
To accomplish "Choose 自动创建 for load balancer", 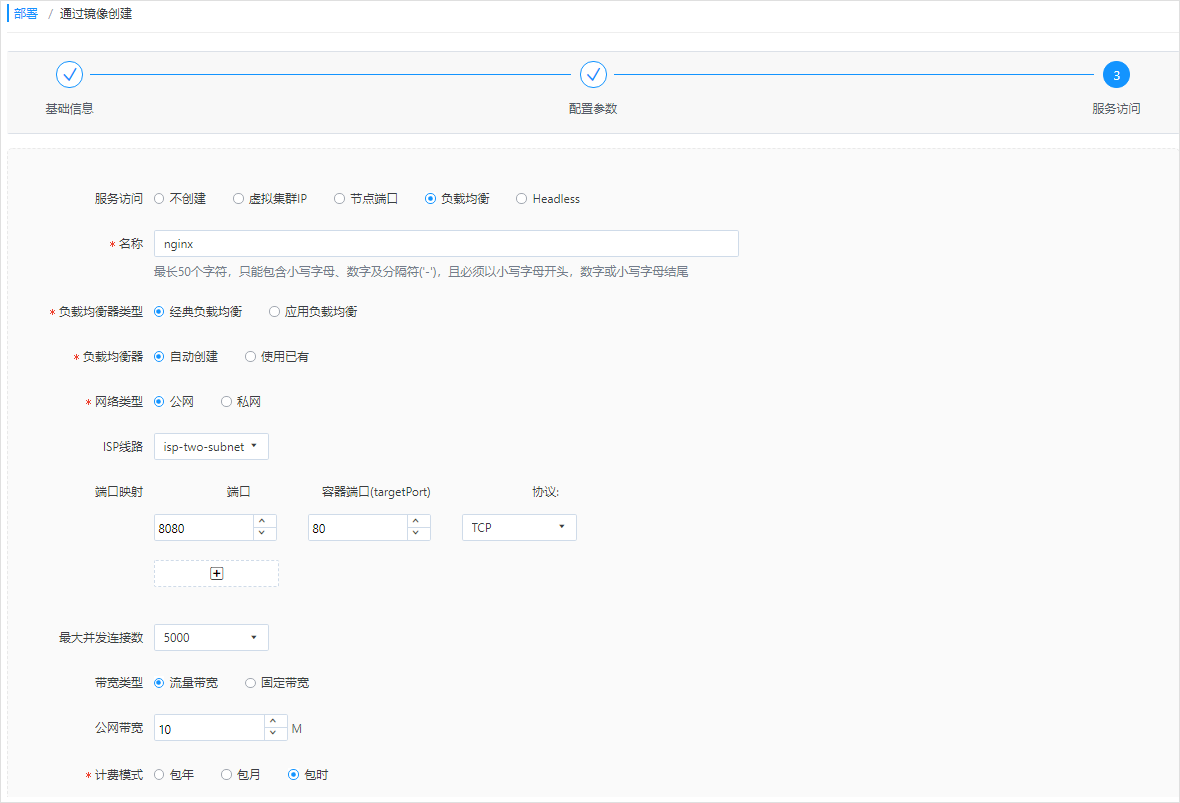I will (159, 357).
